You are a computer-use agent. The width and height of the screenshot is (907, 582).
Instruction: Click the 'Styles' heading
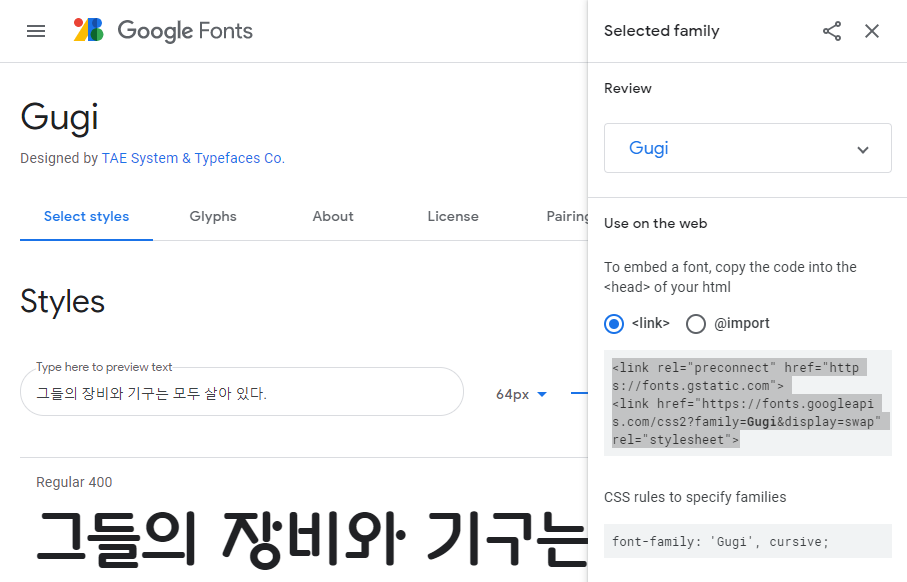point(62,301)
